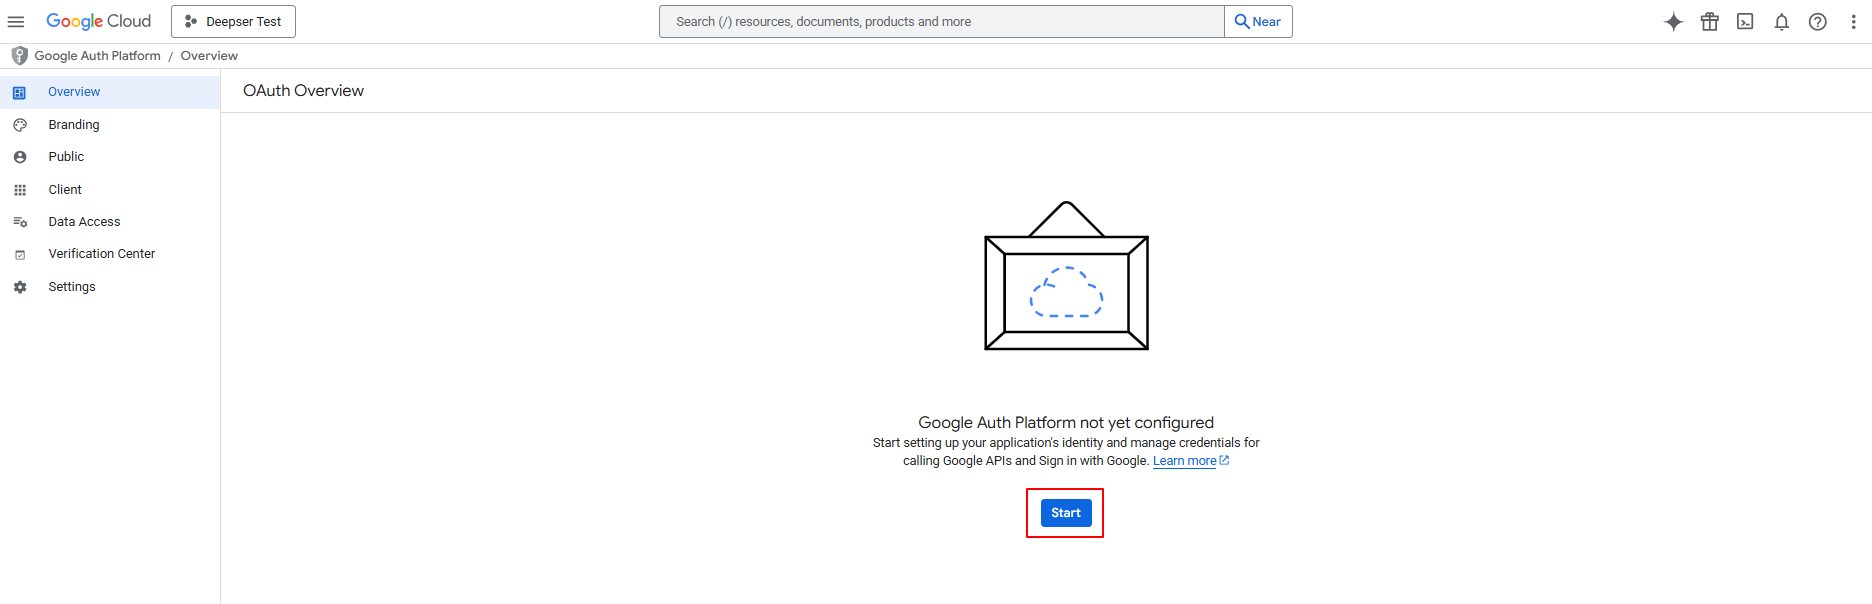Open the hamburger navigation menu
Viewport: 1872px width, 604px height.
pyautogui.click(x=16, y=21)
